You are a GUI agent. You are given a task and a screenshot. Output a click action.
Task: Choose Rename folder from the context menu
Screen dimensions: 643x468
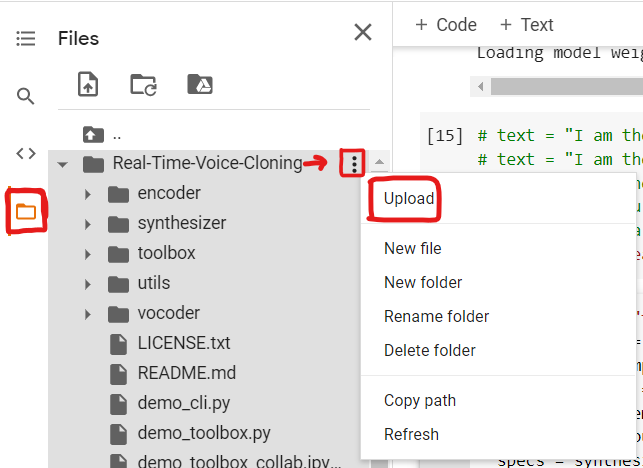(436, 317)
